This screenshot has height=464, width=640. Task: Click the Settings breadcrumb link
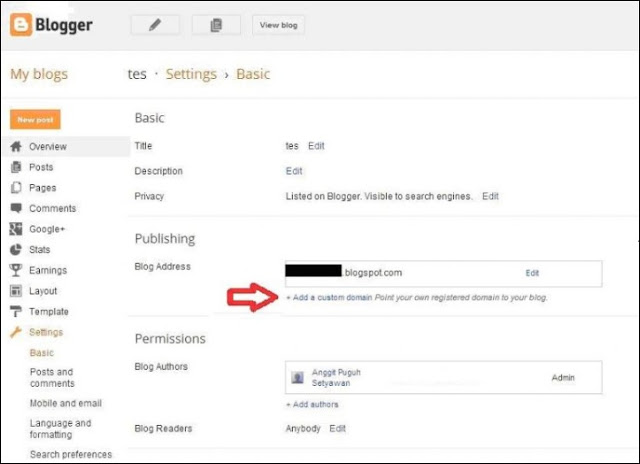(x=191, y=74)
